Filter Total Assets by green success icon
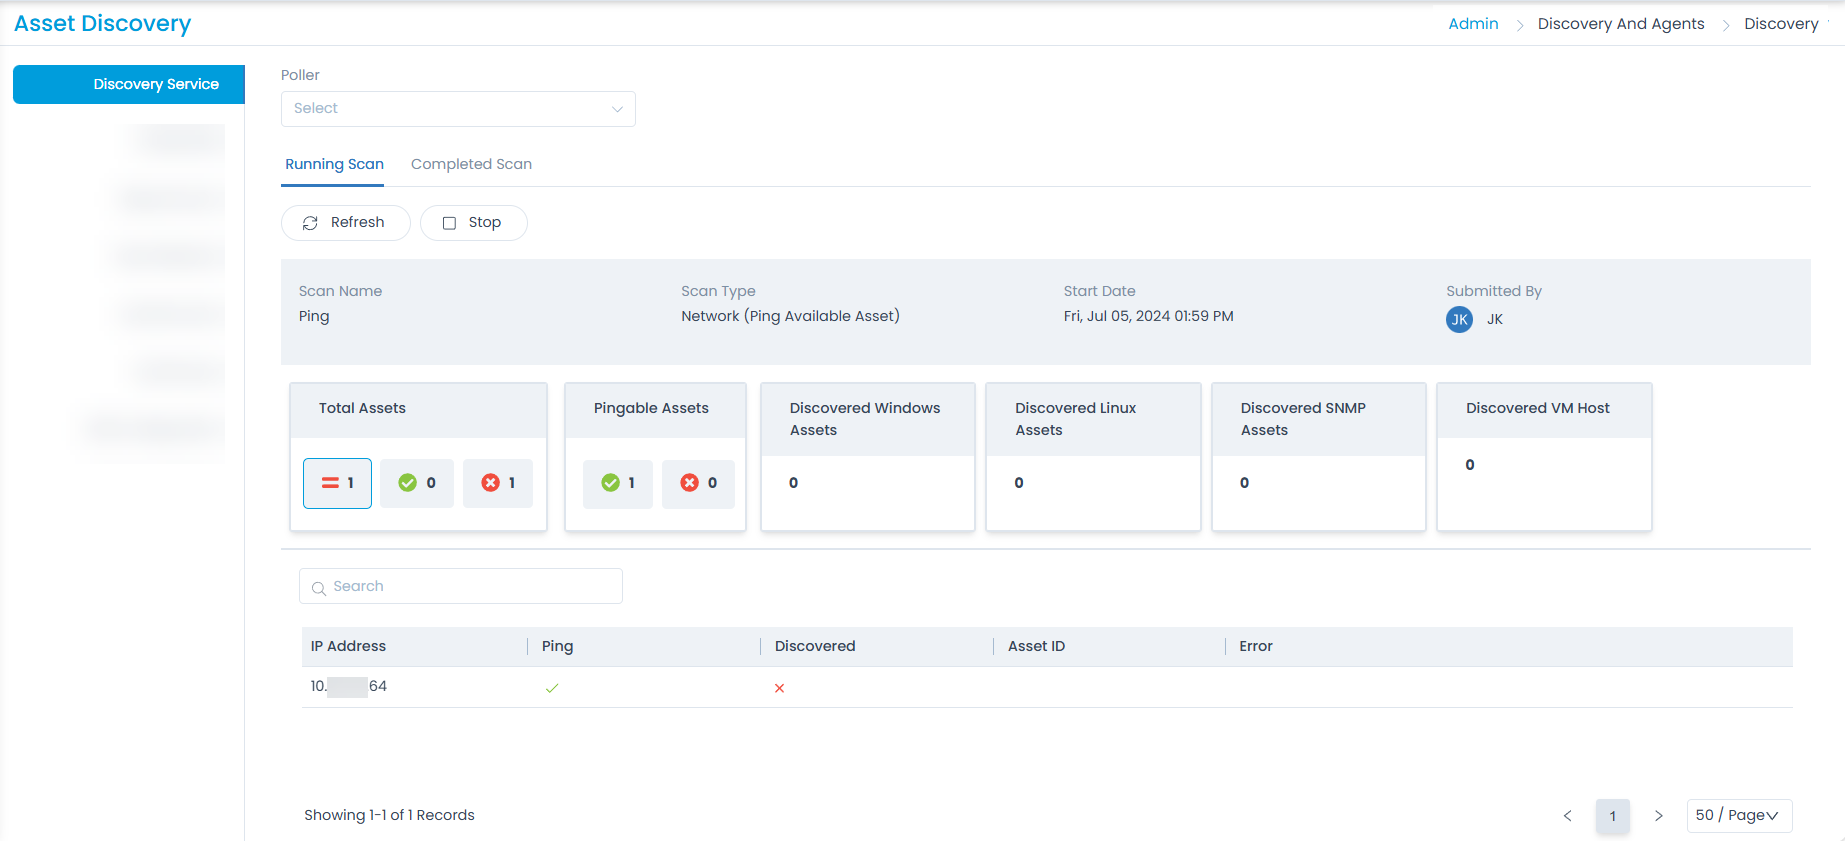This screenshot has width=1845, height=841. point(417,484)
